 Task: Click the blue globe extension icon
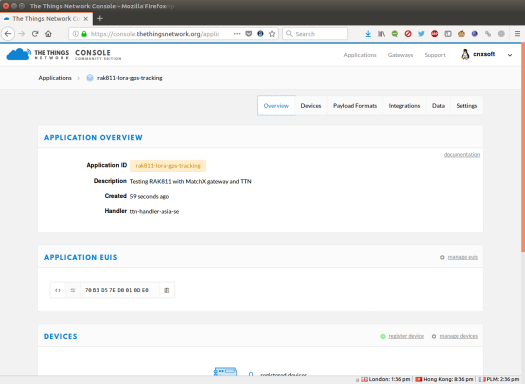pos(474,34)
